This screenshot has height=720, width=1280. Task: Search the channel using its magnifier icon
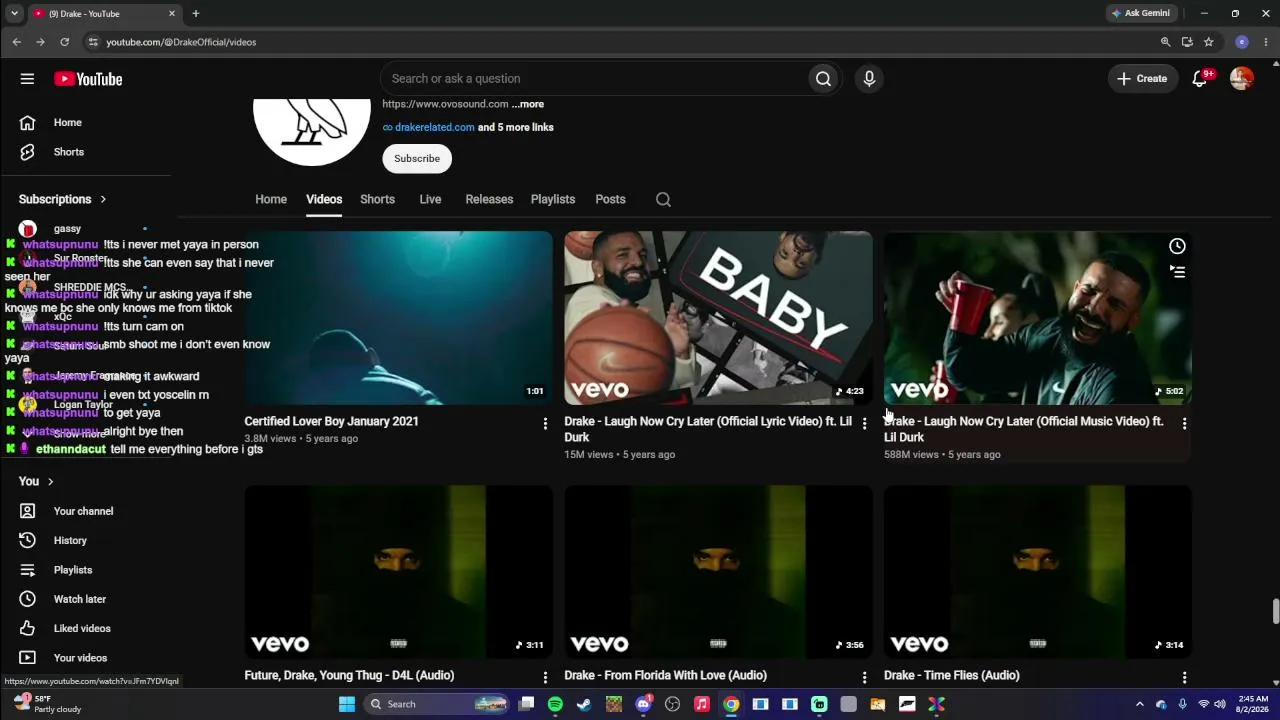coord(663,199)
